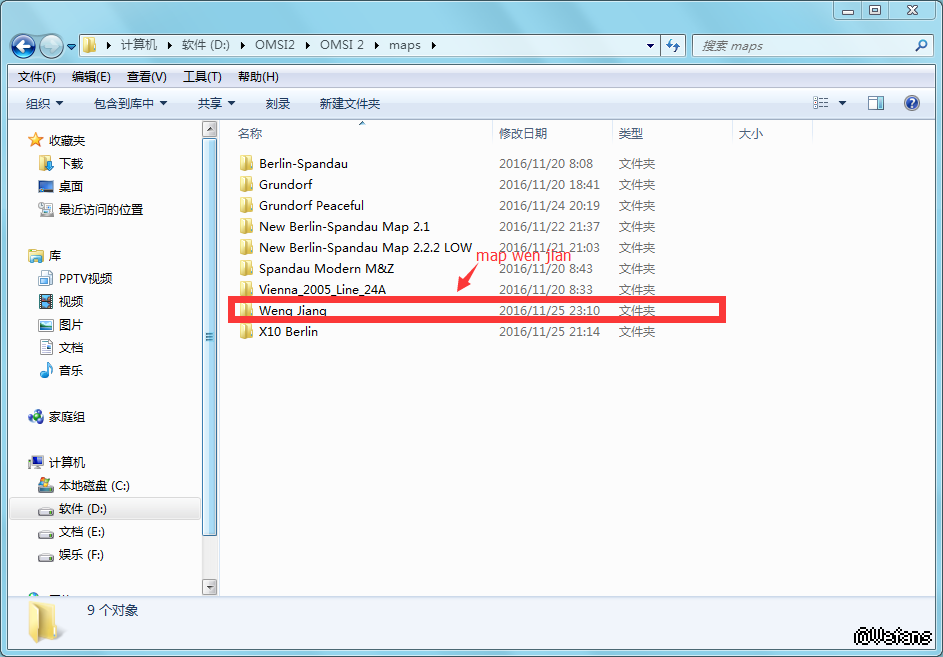
Task: Click the refresh button beside address bar
Action: tap(673, 46)
